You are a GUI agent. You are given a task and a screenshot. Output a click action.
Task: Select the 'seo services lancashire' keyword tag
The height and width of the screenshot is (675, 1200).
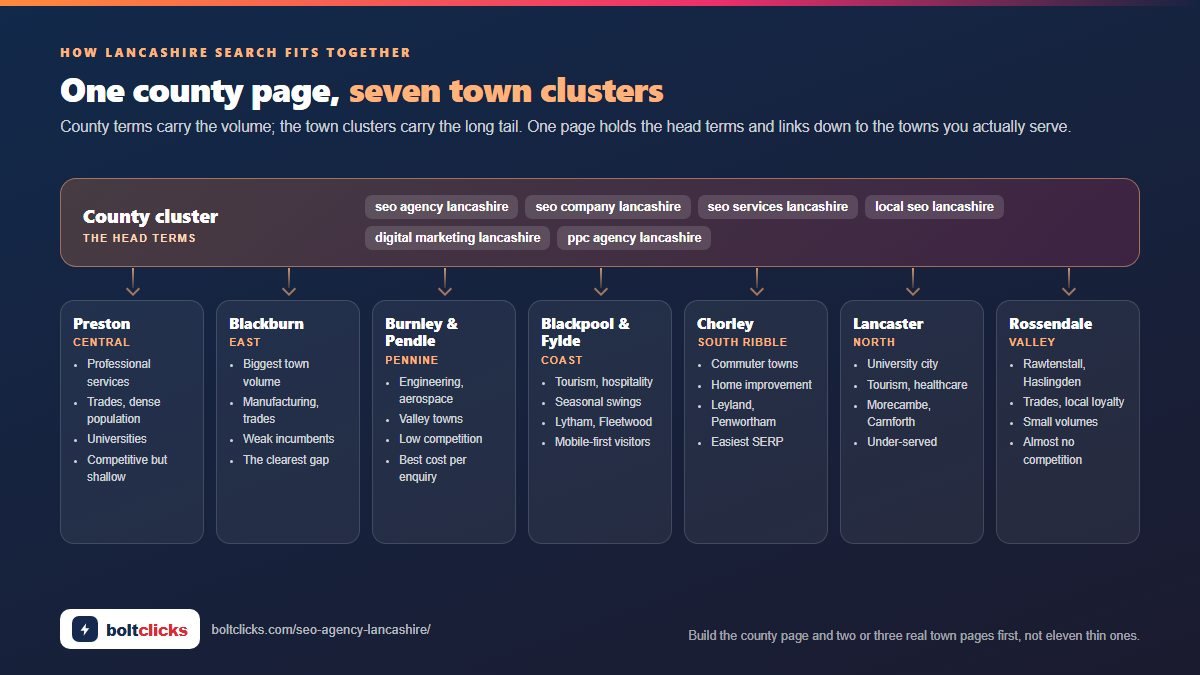[x=777, y=207]
